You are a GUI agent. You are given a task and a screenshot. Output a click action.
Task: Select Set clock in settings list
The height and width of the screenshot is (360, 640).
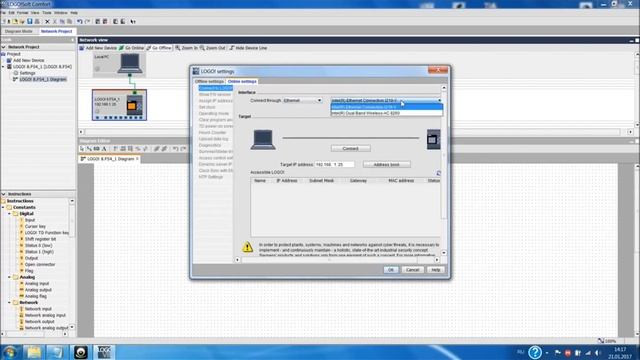[x=207, y=107]
